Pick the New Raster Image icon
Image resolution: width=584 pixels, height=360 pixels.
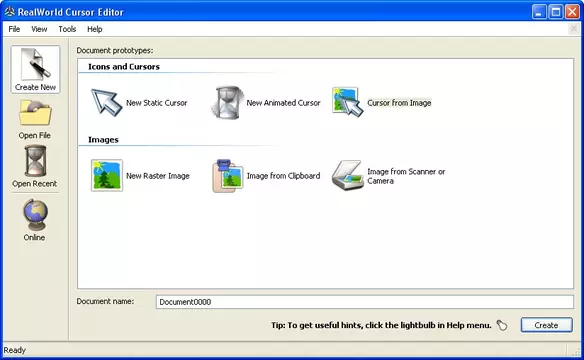pos(107,175)
